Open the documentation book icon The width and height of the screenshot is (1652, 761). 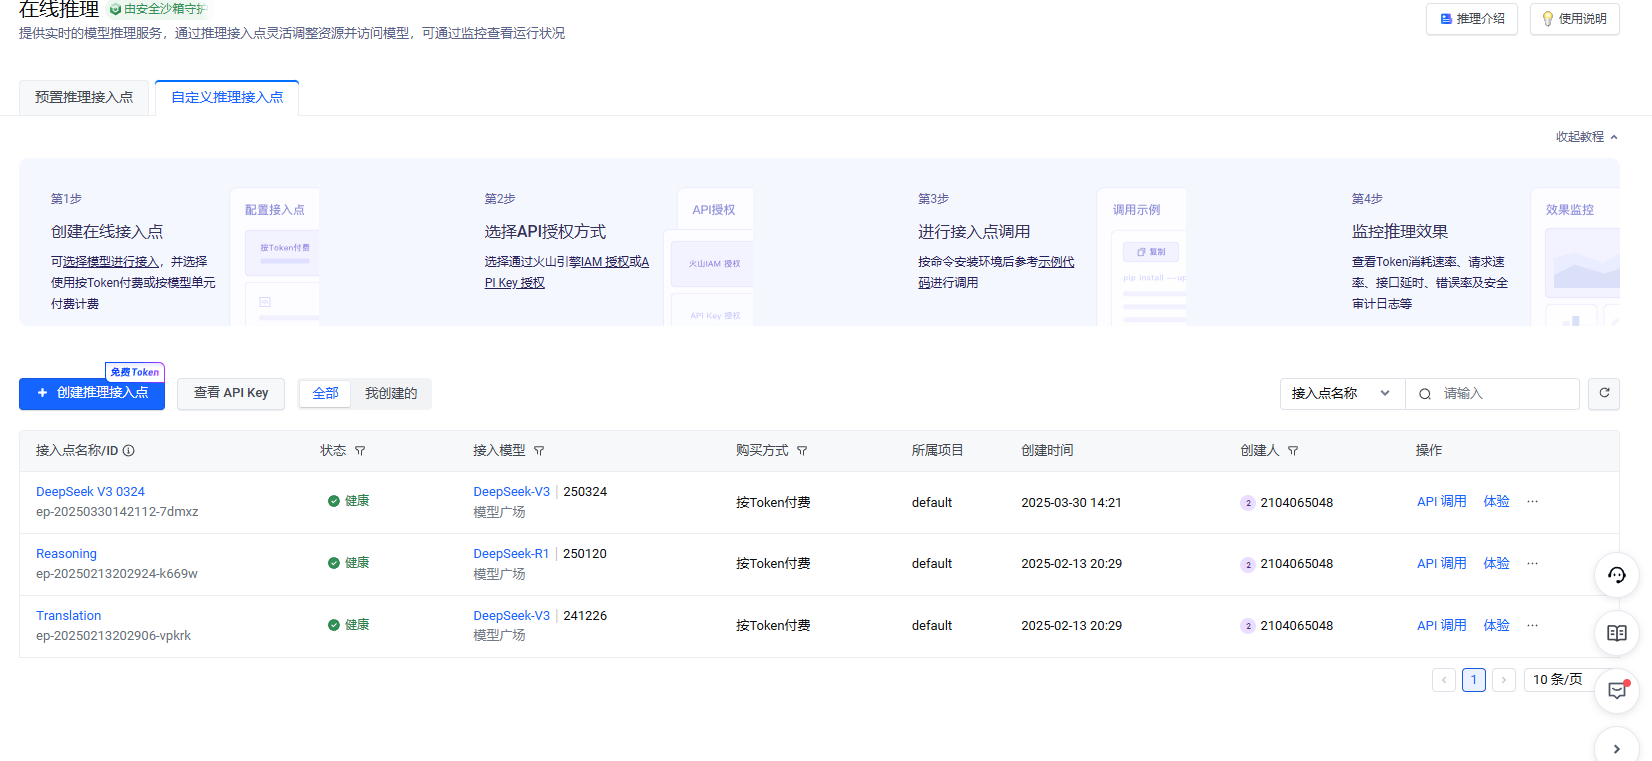coord(1616,633)
